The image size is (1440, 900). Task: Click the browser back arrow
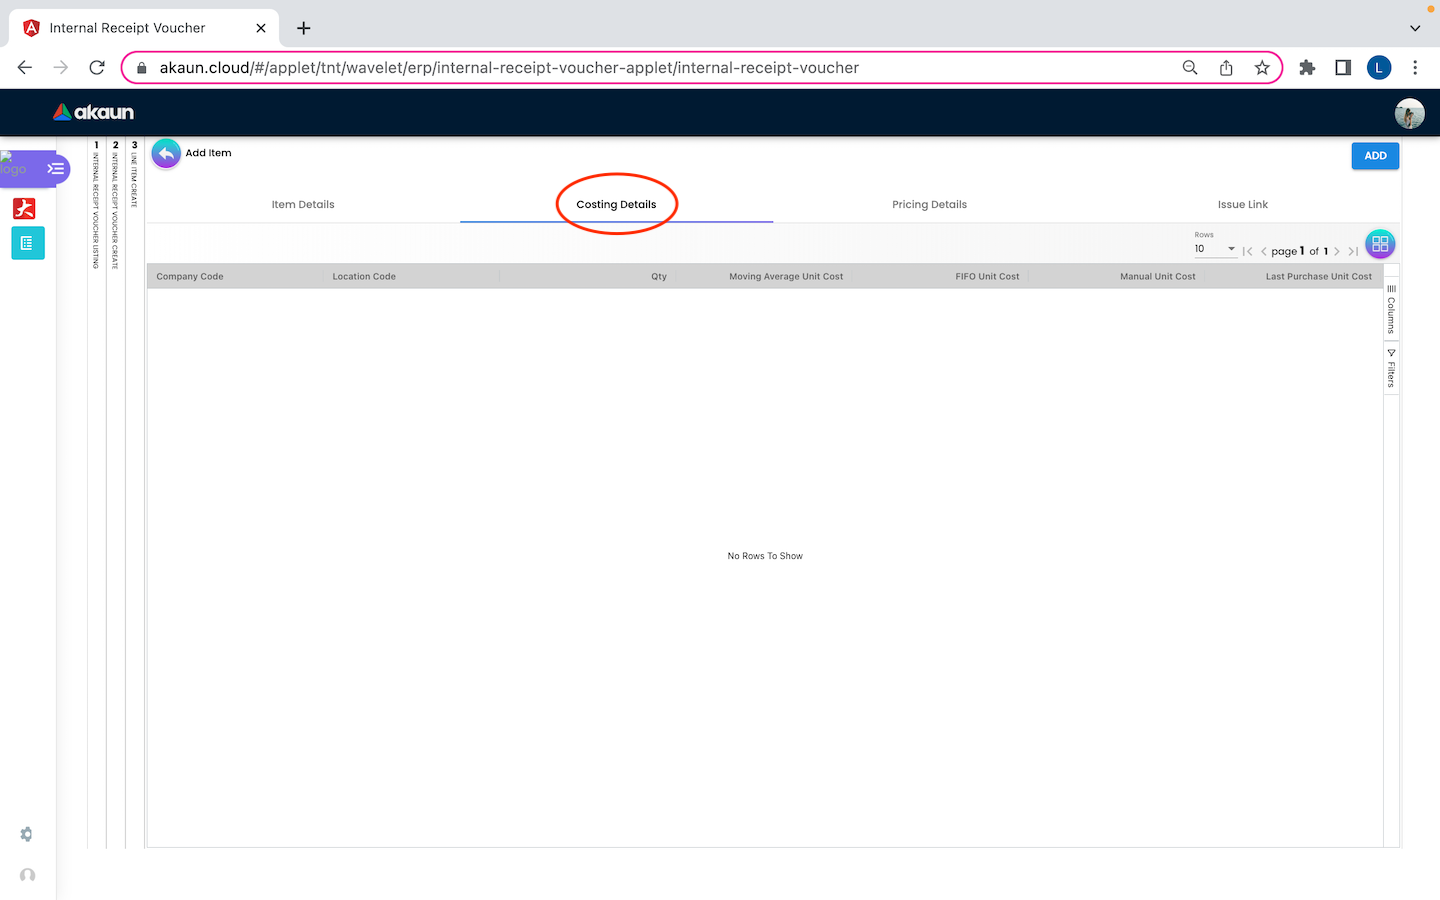point(25,68)
